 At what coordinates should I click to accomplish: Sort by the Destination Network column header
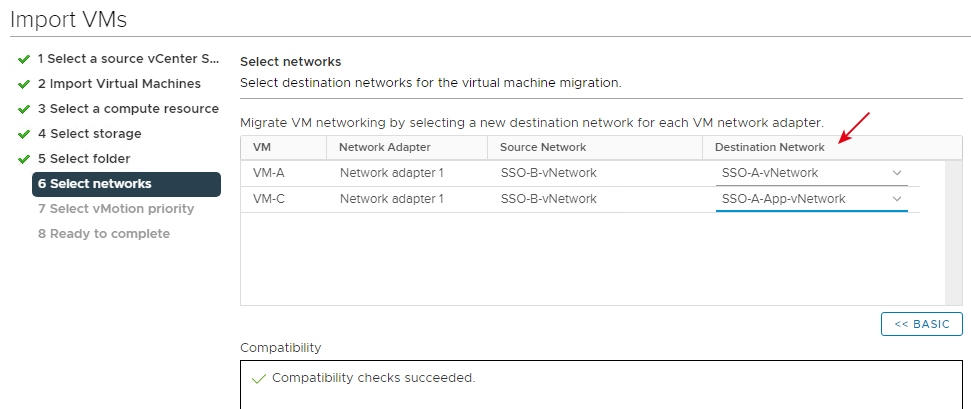770,148
